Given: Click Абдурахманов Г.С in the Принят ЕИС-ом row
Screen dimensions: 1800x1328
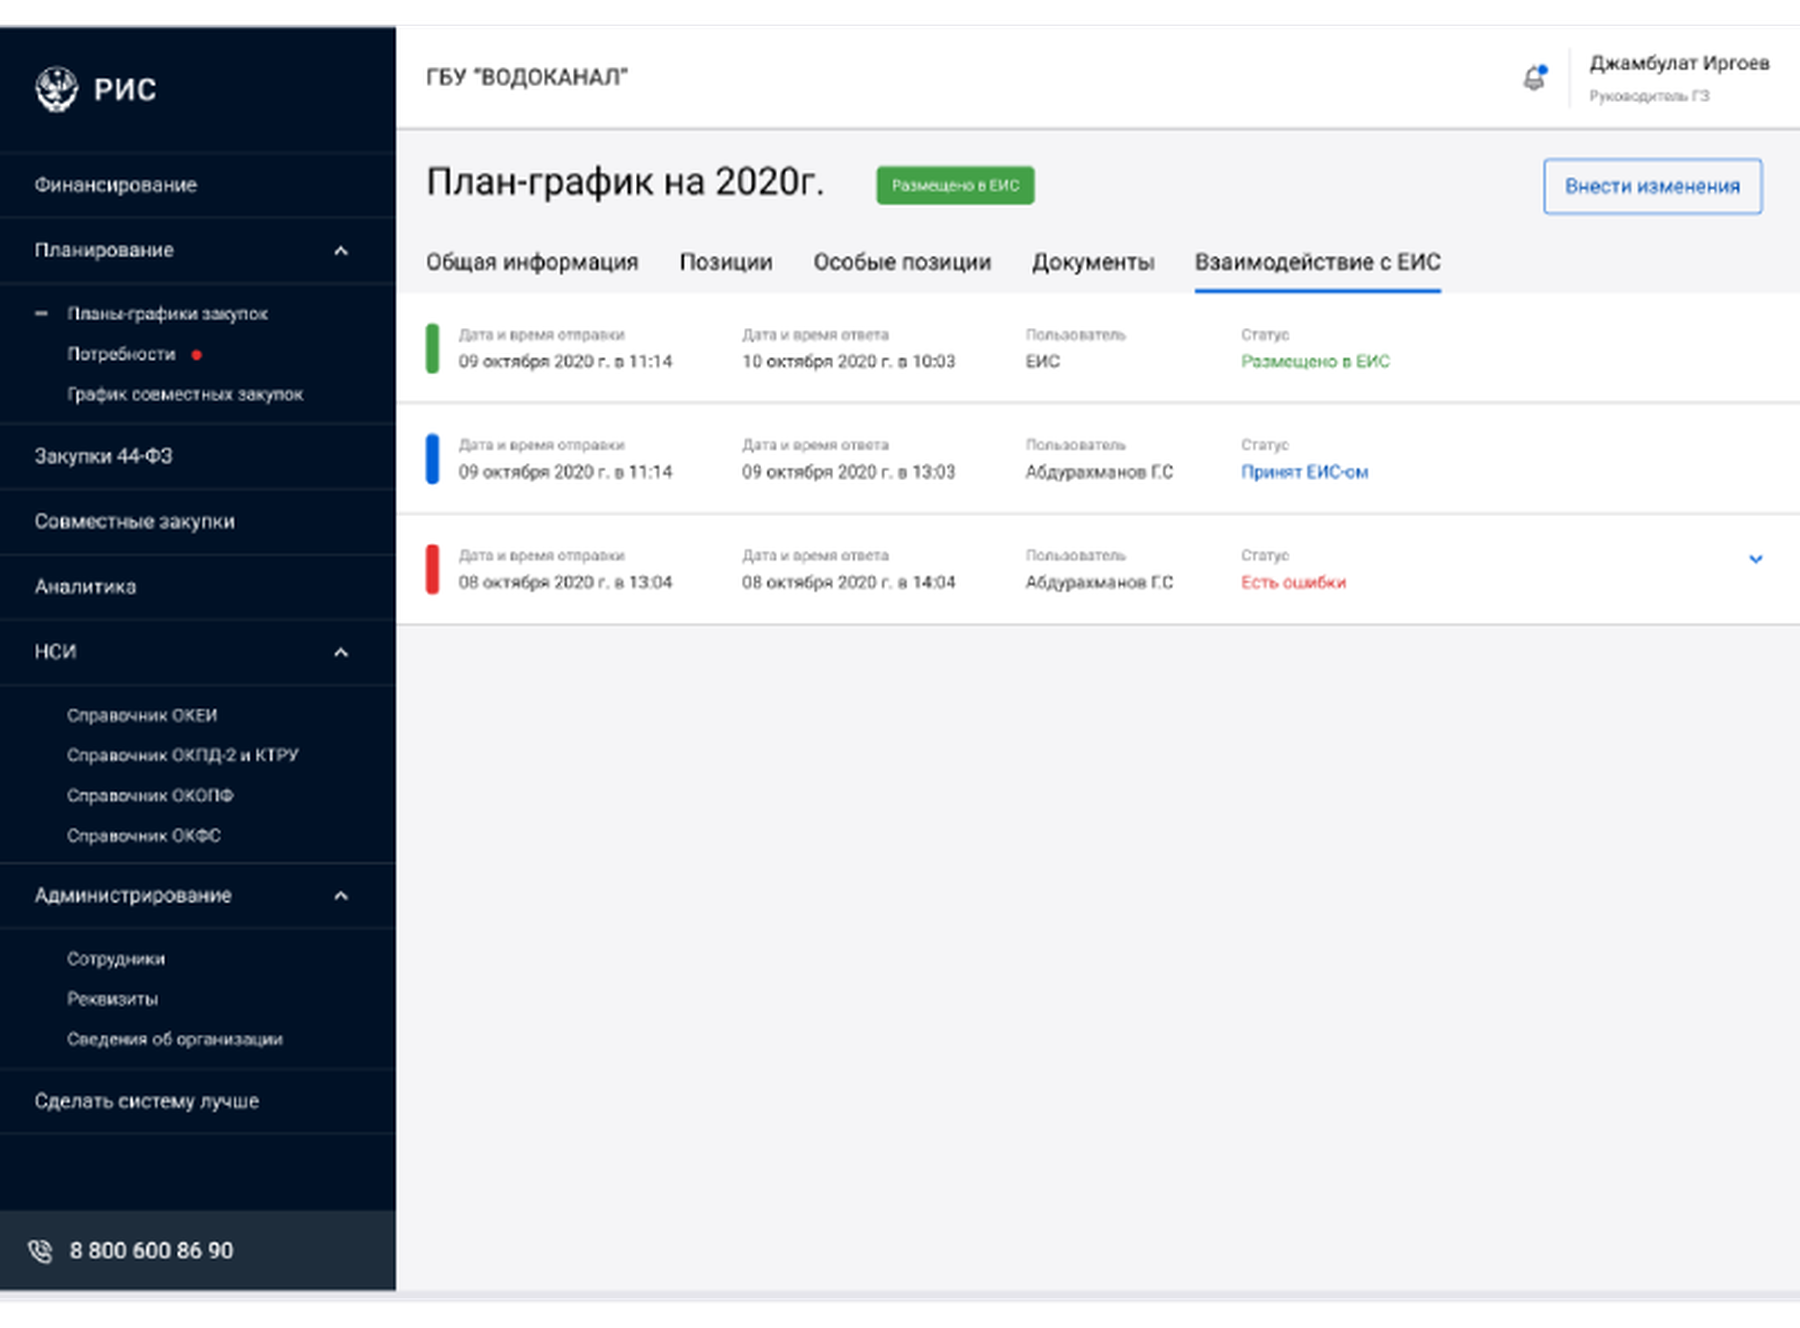Looking at the screenshot, I should point(1099,472).
